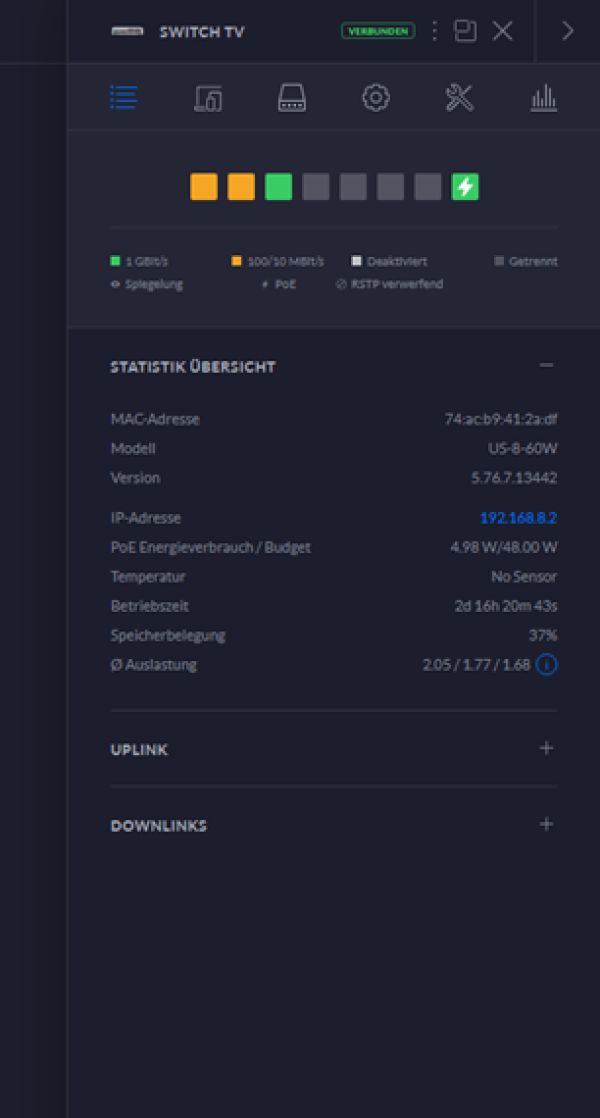This screenshot has height=1118, width=600.
Task: Show info for Ø Auslastung
Action: [546, 664]
